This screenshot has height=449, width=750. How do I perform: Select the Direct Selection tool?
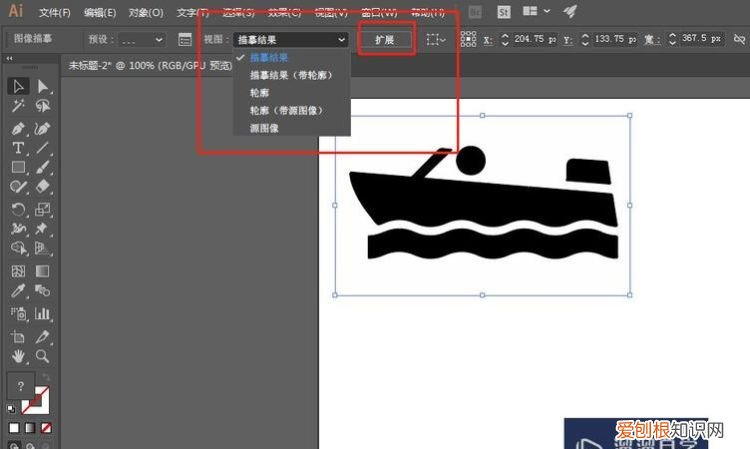pos(43,87)
